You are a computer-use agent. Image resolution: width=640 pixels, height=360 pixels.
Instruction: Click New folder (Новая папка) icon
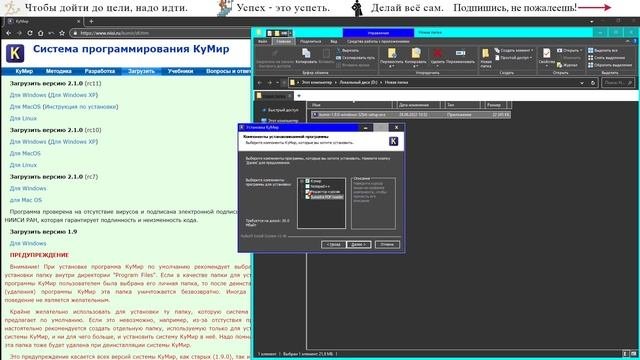486,53
